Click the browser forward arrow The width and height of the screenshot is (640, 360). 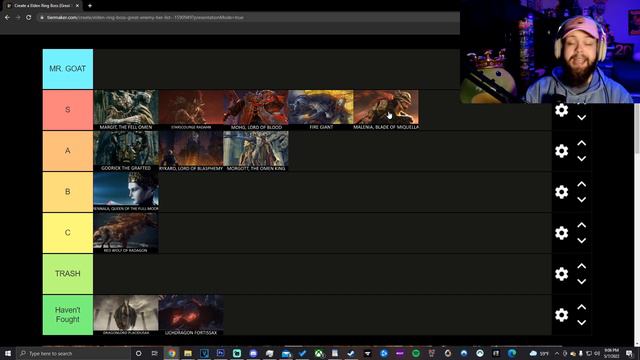tap(18, 18)
